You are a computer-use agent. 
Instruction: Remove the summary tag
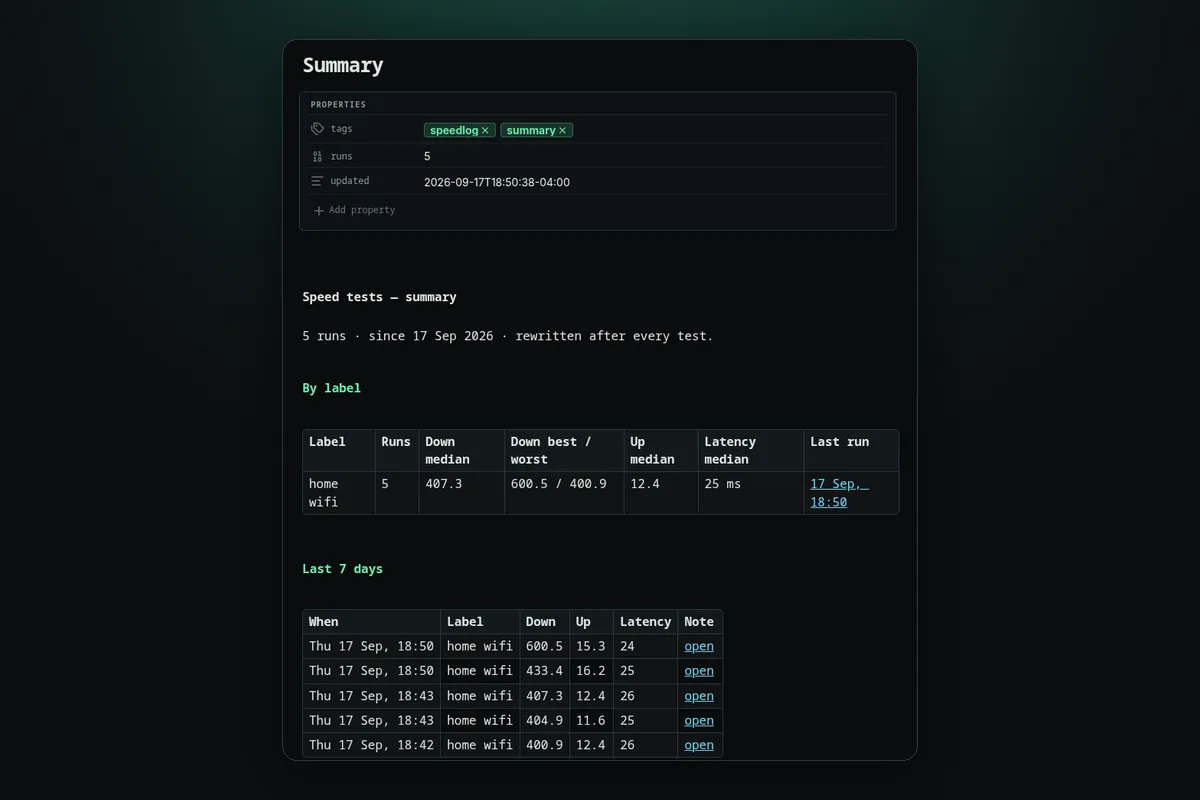(562, 130)
